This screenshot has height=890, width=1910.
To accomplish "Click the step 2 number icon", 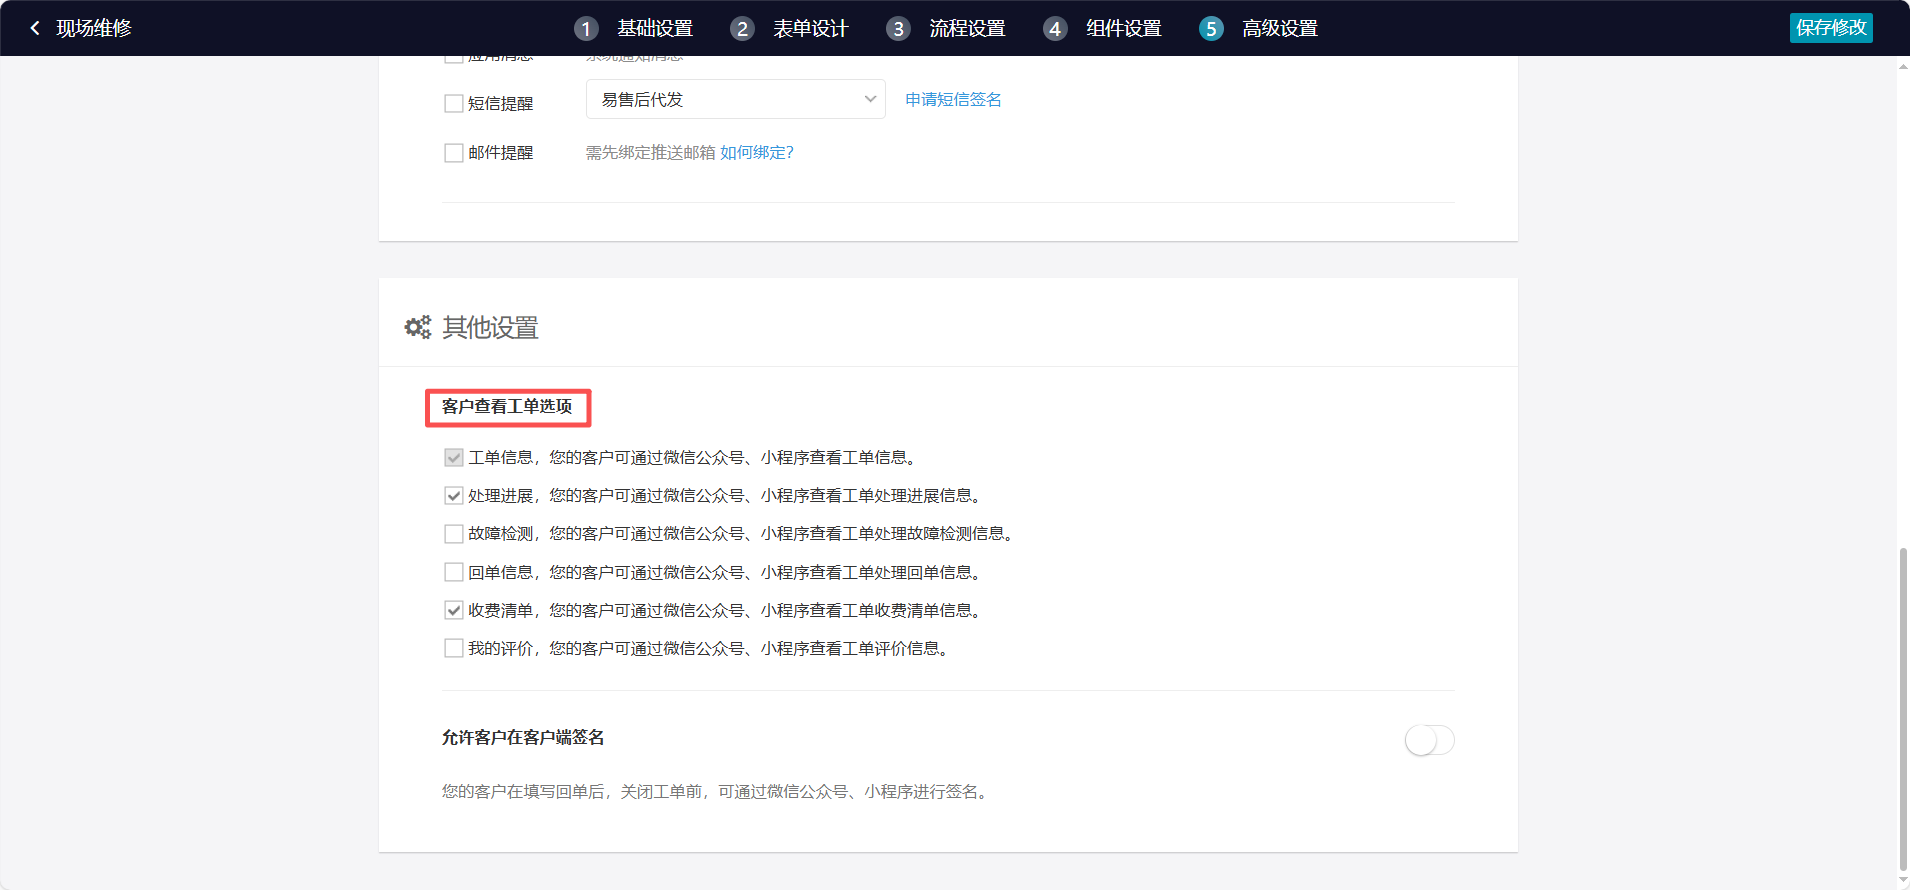I will [x=742, y=29].
